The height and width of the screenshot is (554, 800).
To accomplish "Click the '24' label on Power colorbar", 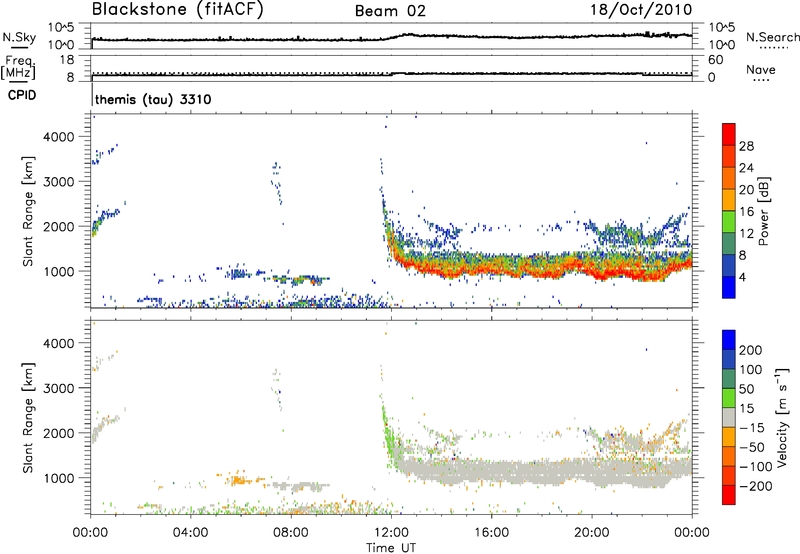I will point(746,168).
